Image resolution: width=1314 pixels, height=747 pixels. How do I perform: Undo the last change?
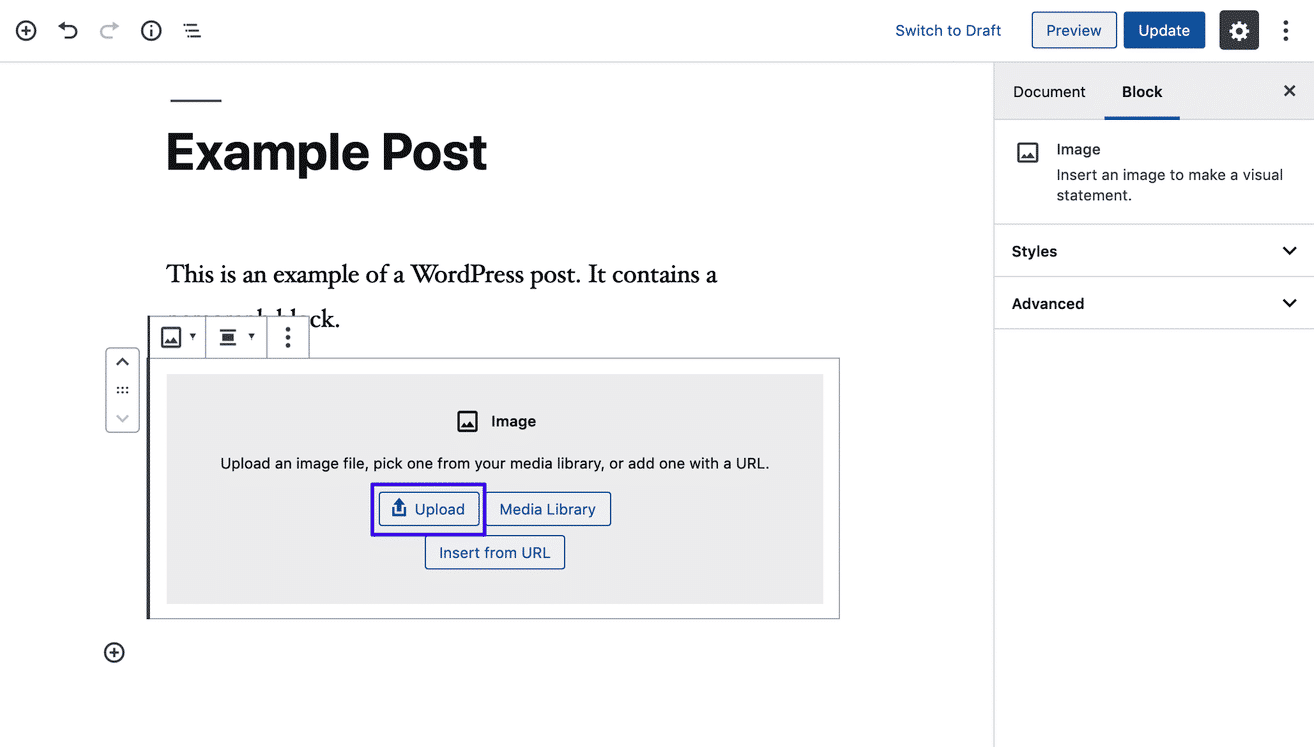pyautogui.click(x=67, y=30)
